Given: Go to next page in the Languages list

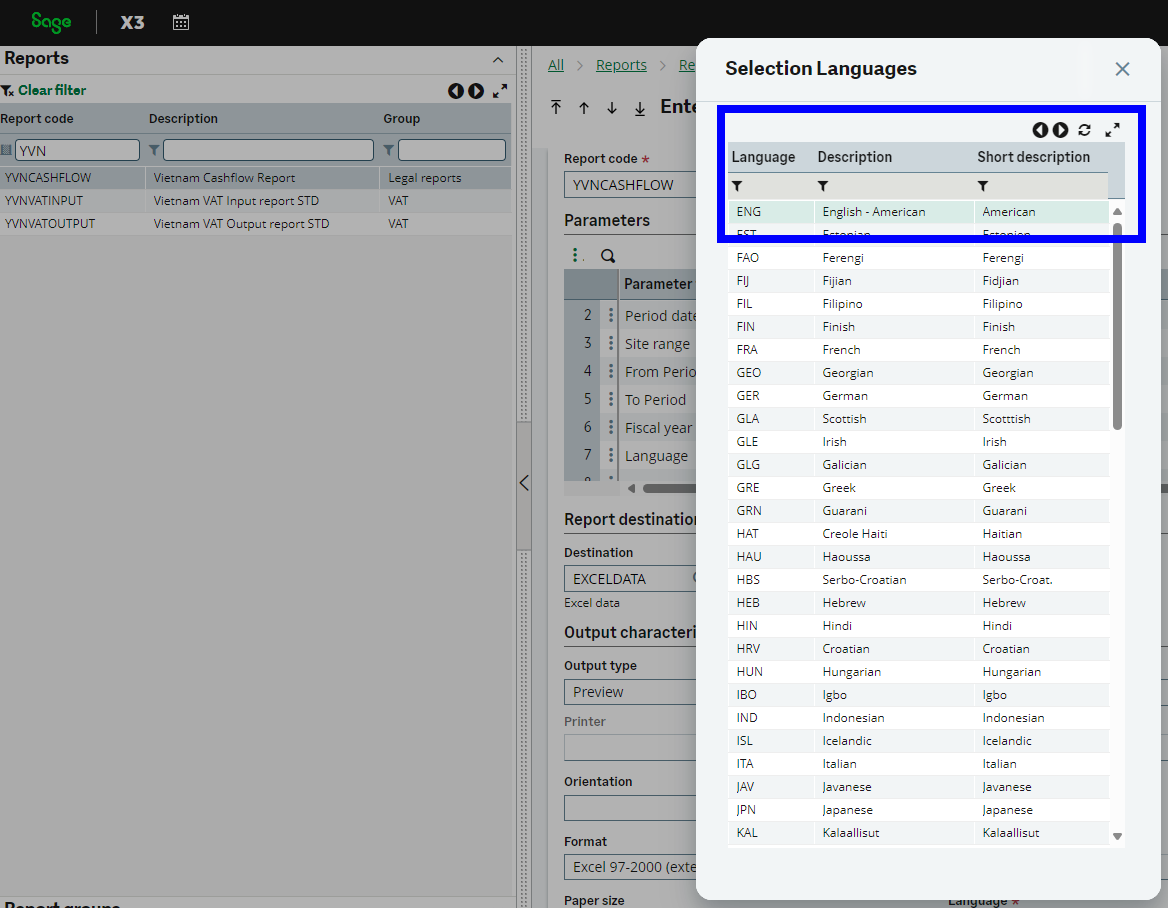Looking at the screenshot, I should pyautogui.click(x=1060, y=130).
